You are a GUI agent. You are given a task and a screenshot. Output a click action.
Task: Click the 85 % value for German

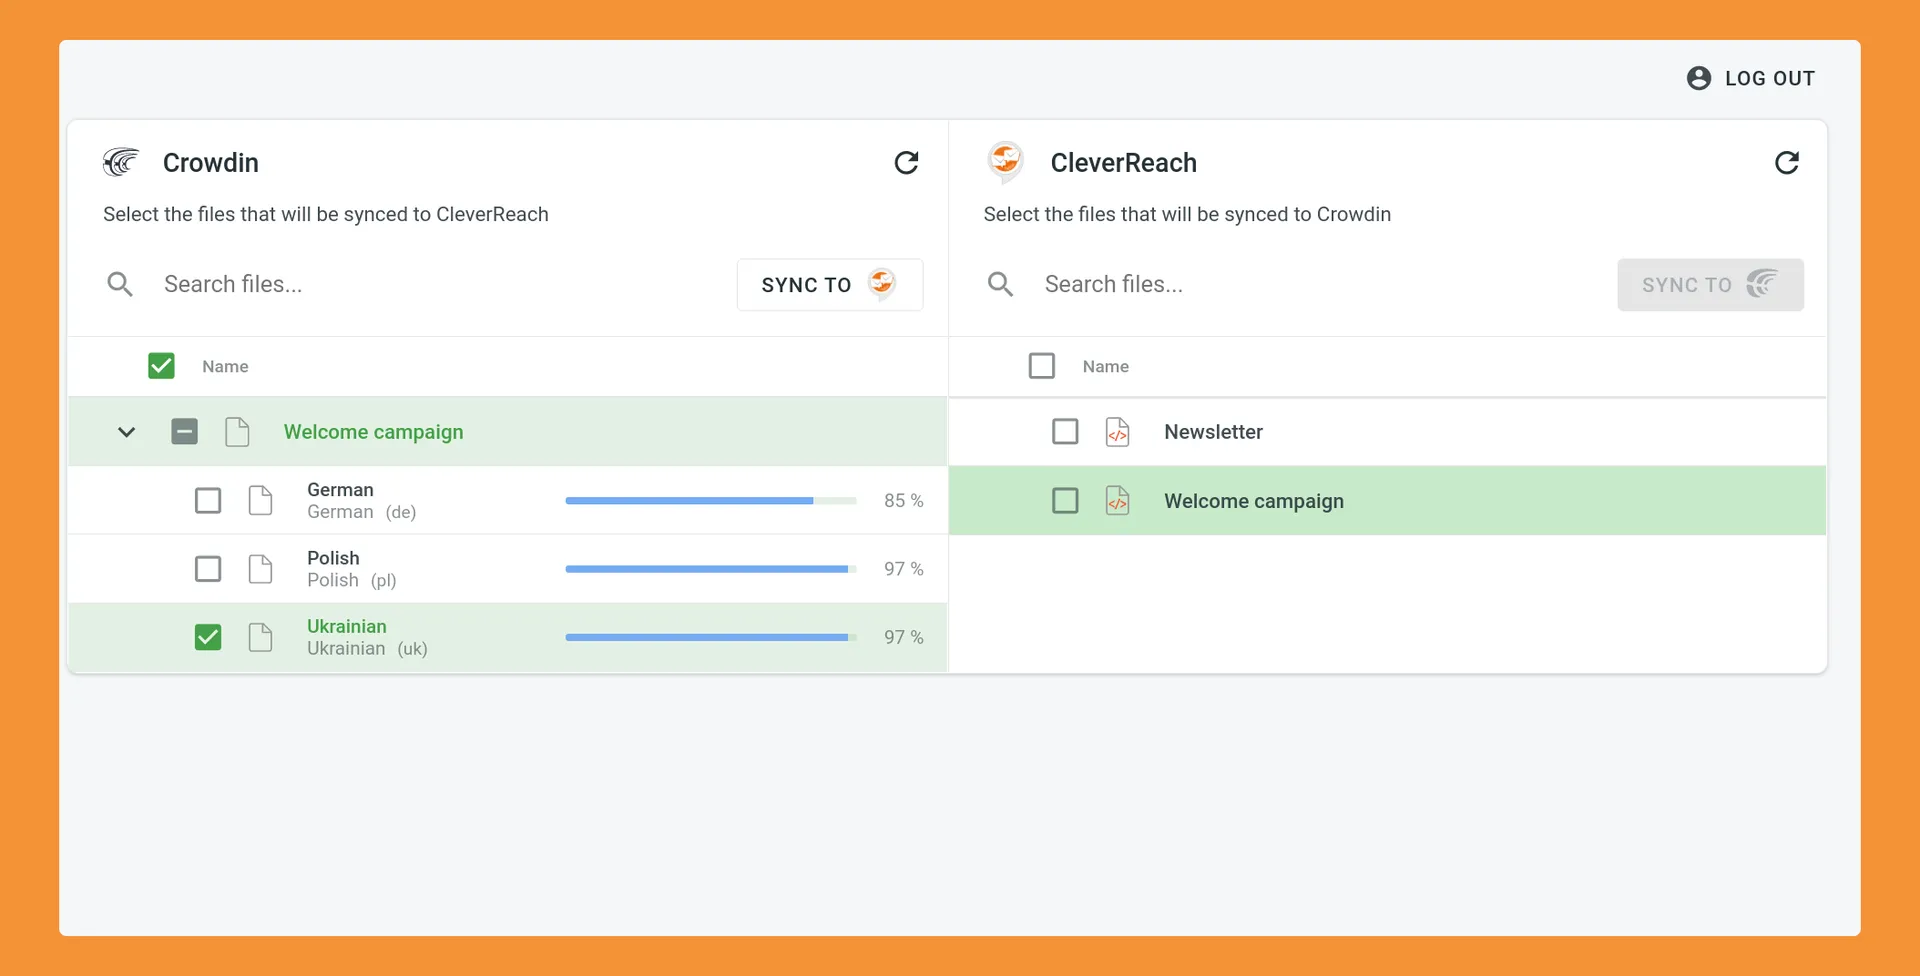(x=903, y=500)
